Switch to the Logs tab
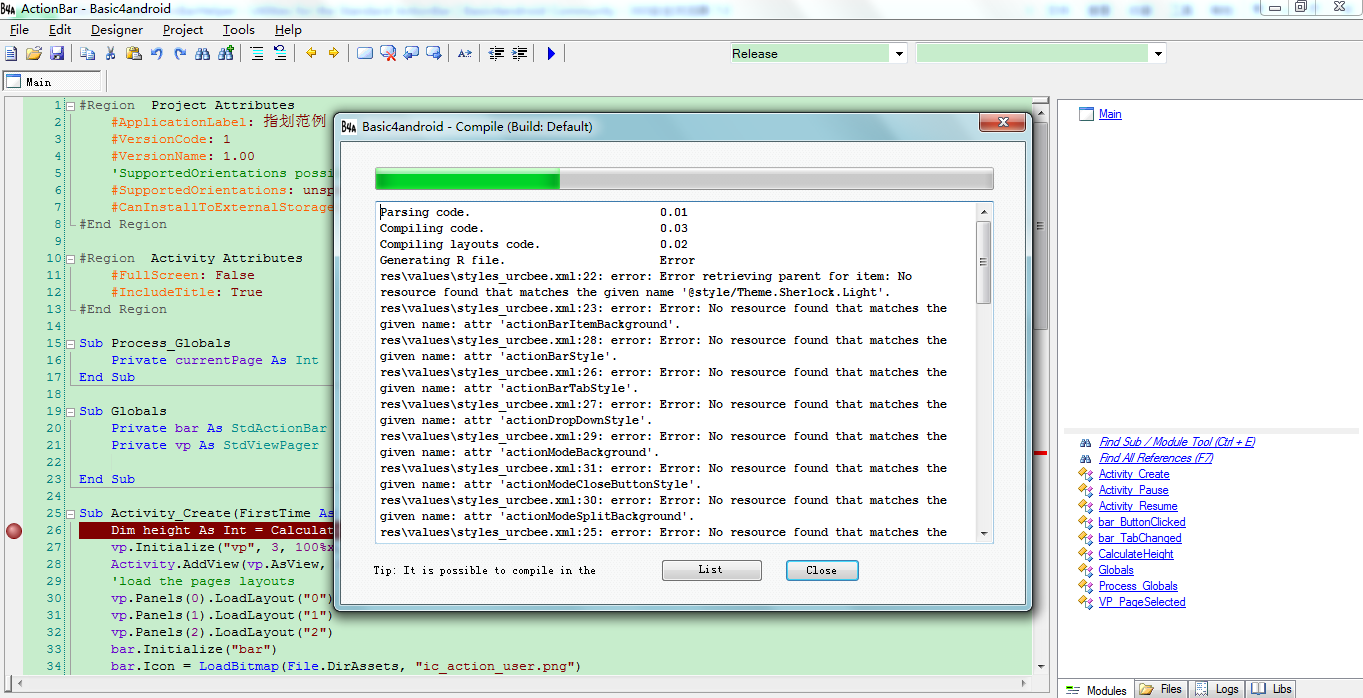The image size is (1363, 698). click(1218, 689)
